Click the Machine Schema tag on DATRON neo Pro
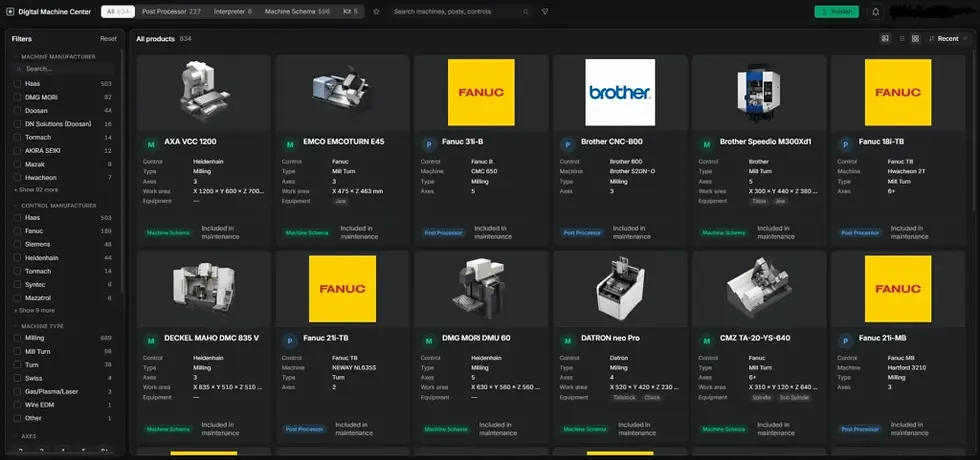 (x=584, y=429)
